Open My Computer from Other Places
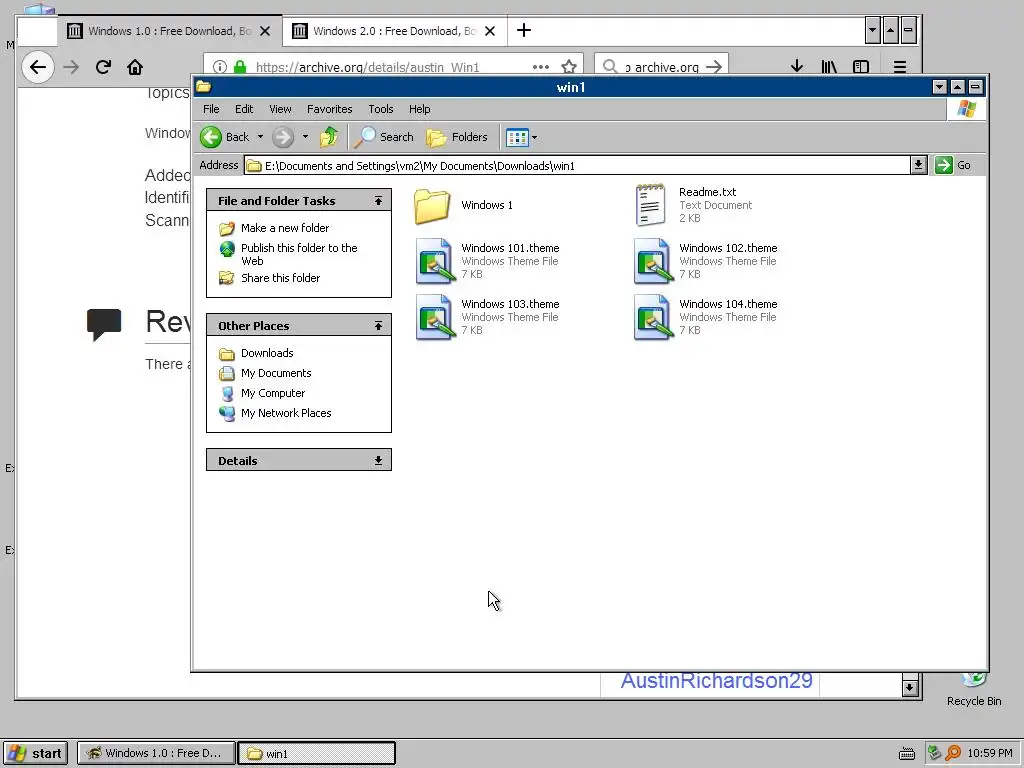Screen dimensions: 1024x768 tap(272, 393)
